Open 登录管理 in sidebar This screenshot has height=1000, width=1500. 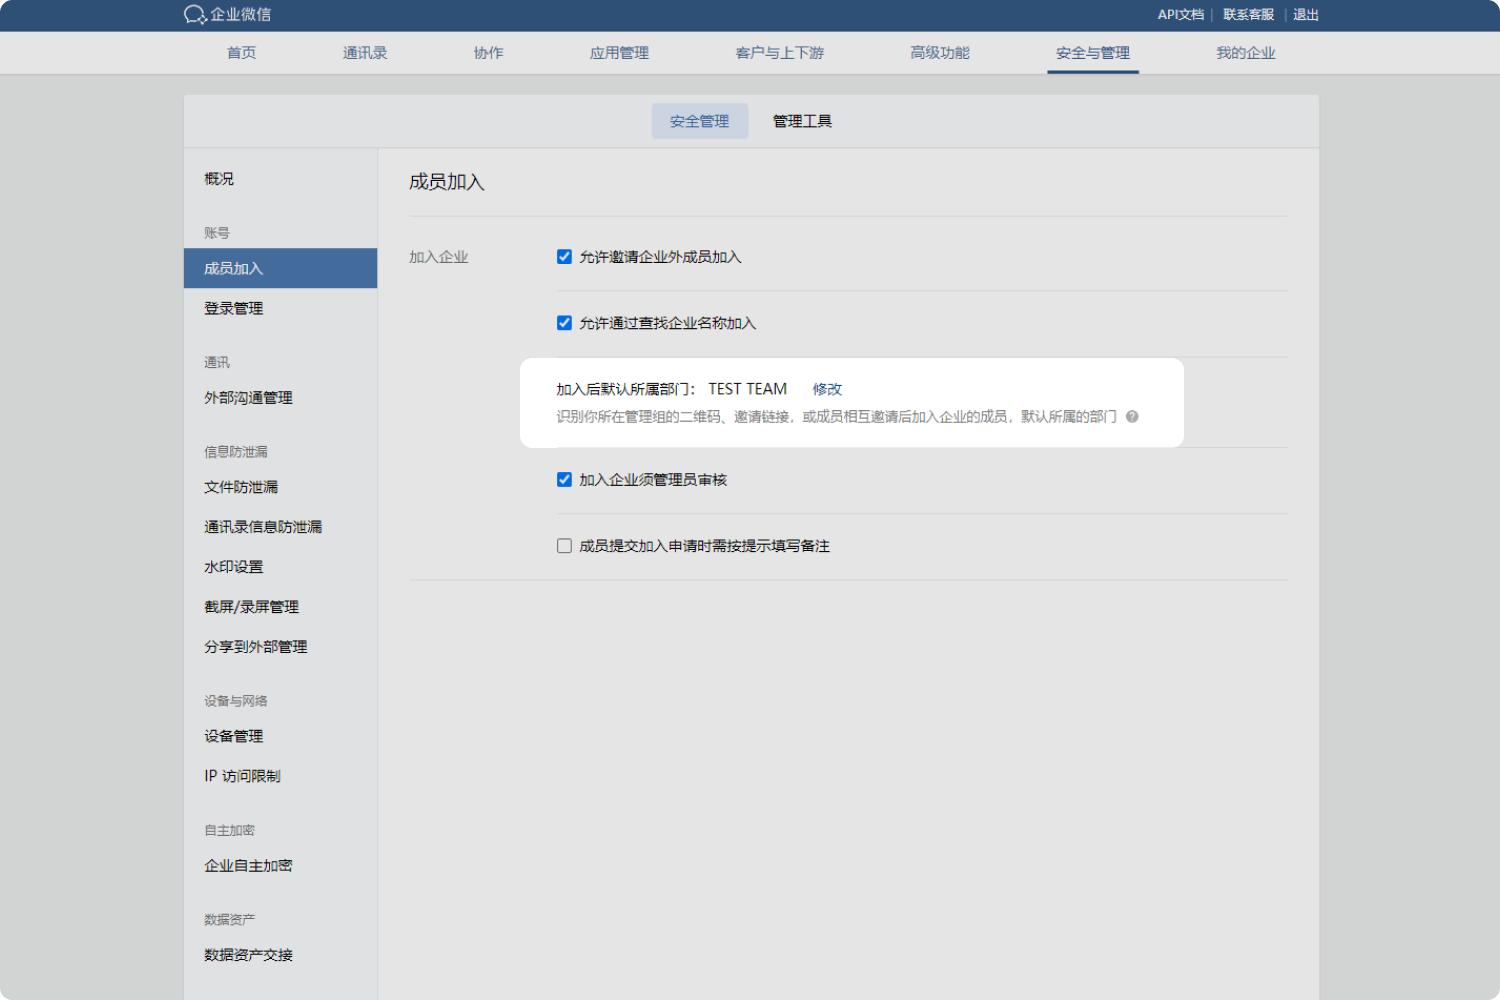coord(234,308)
